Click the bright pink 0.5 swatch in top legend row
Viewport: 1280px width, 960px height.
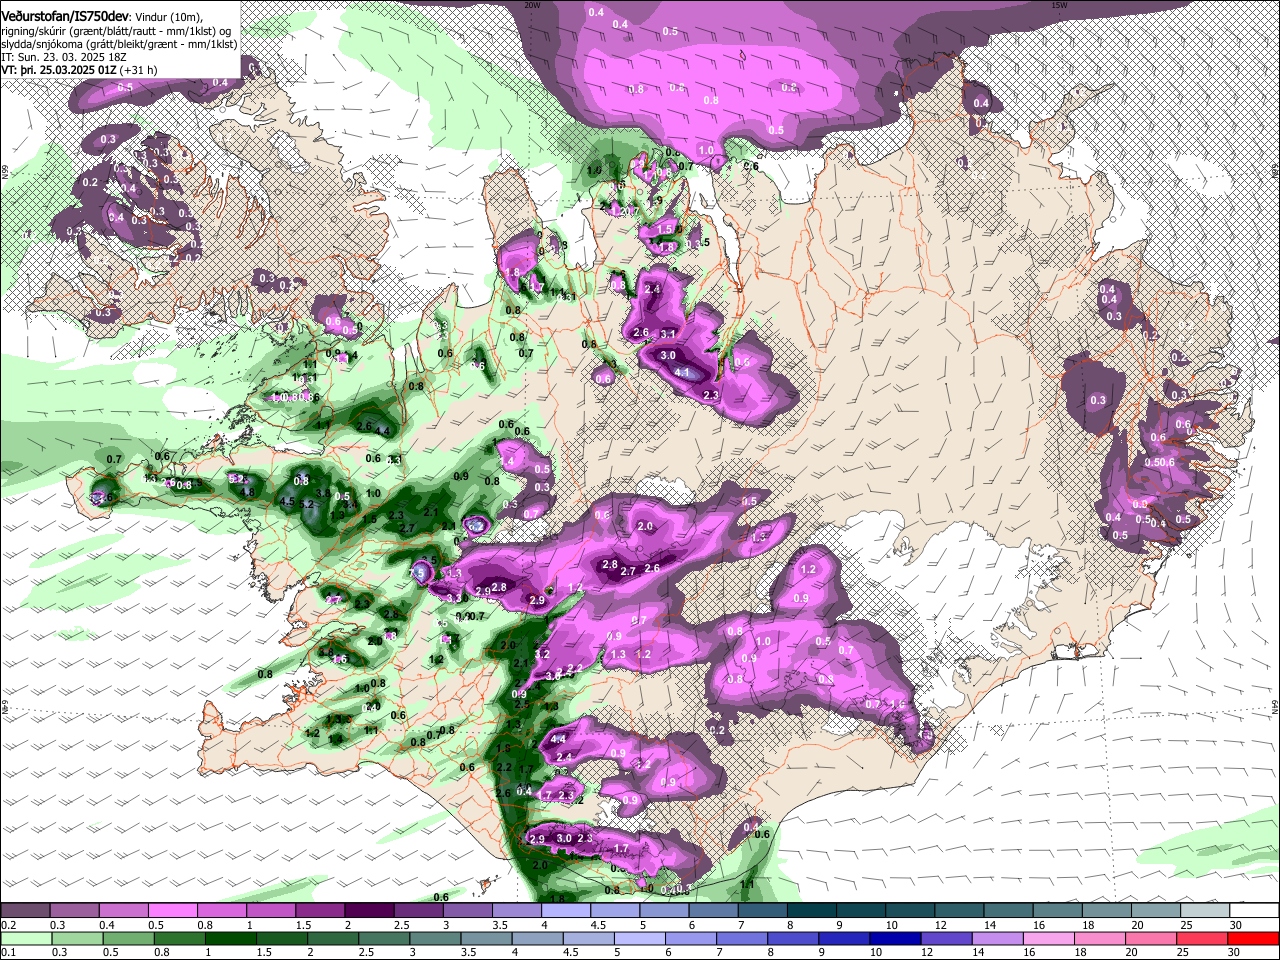172,910
